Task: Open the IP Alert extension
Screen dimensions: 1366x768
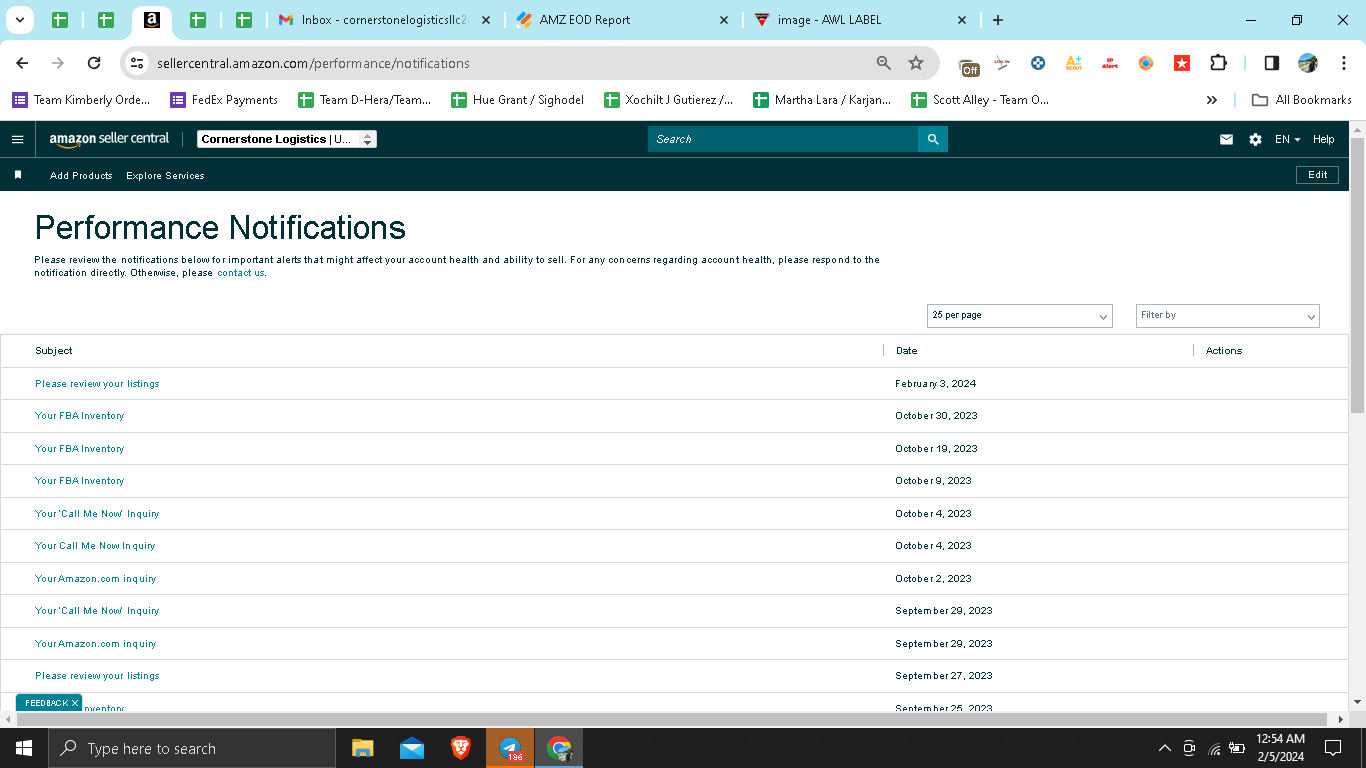Action: tap(1110, 63)
